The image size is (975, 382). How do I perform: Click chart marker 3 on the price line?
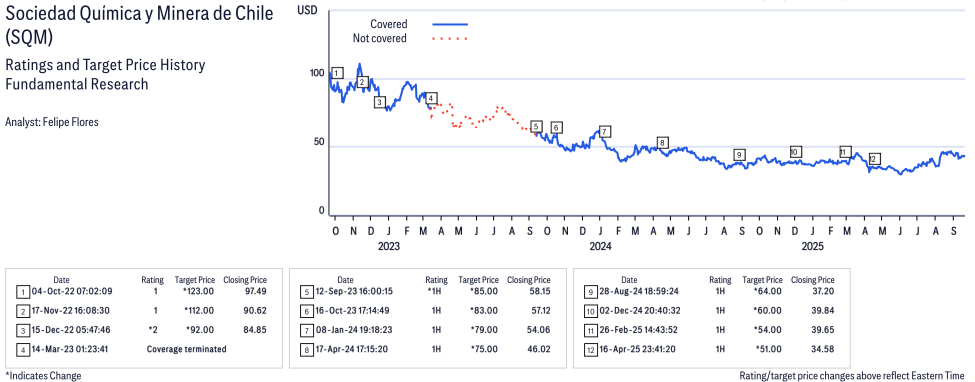[x=380, y=102]
